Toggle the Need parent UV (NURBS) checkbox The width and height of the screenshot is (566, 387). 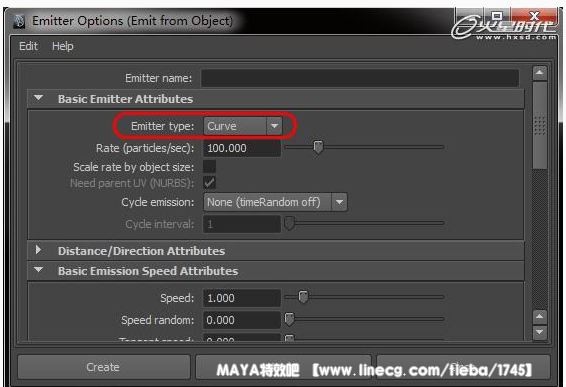[x=209, y=183]
